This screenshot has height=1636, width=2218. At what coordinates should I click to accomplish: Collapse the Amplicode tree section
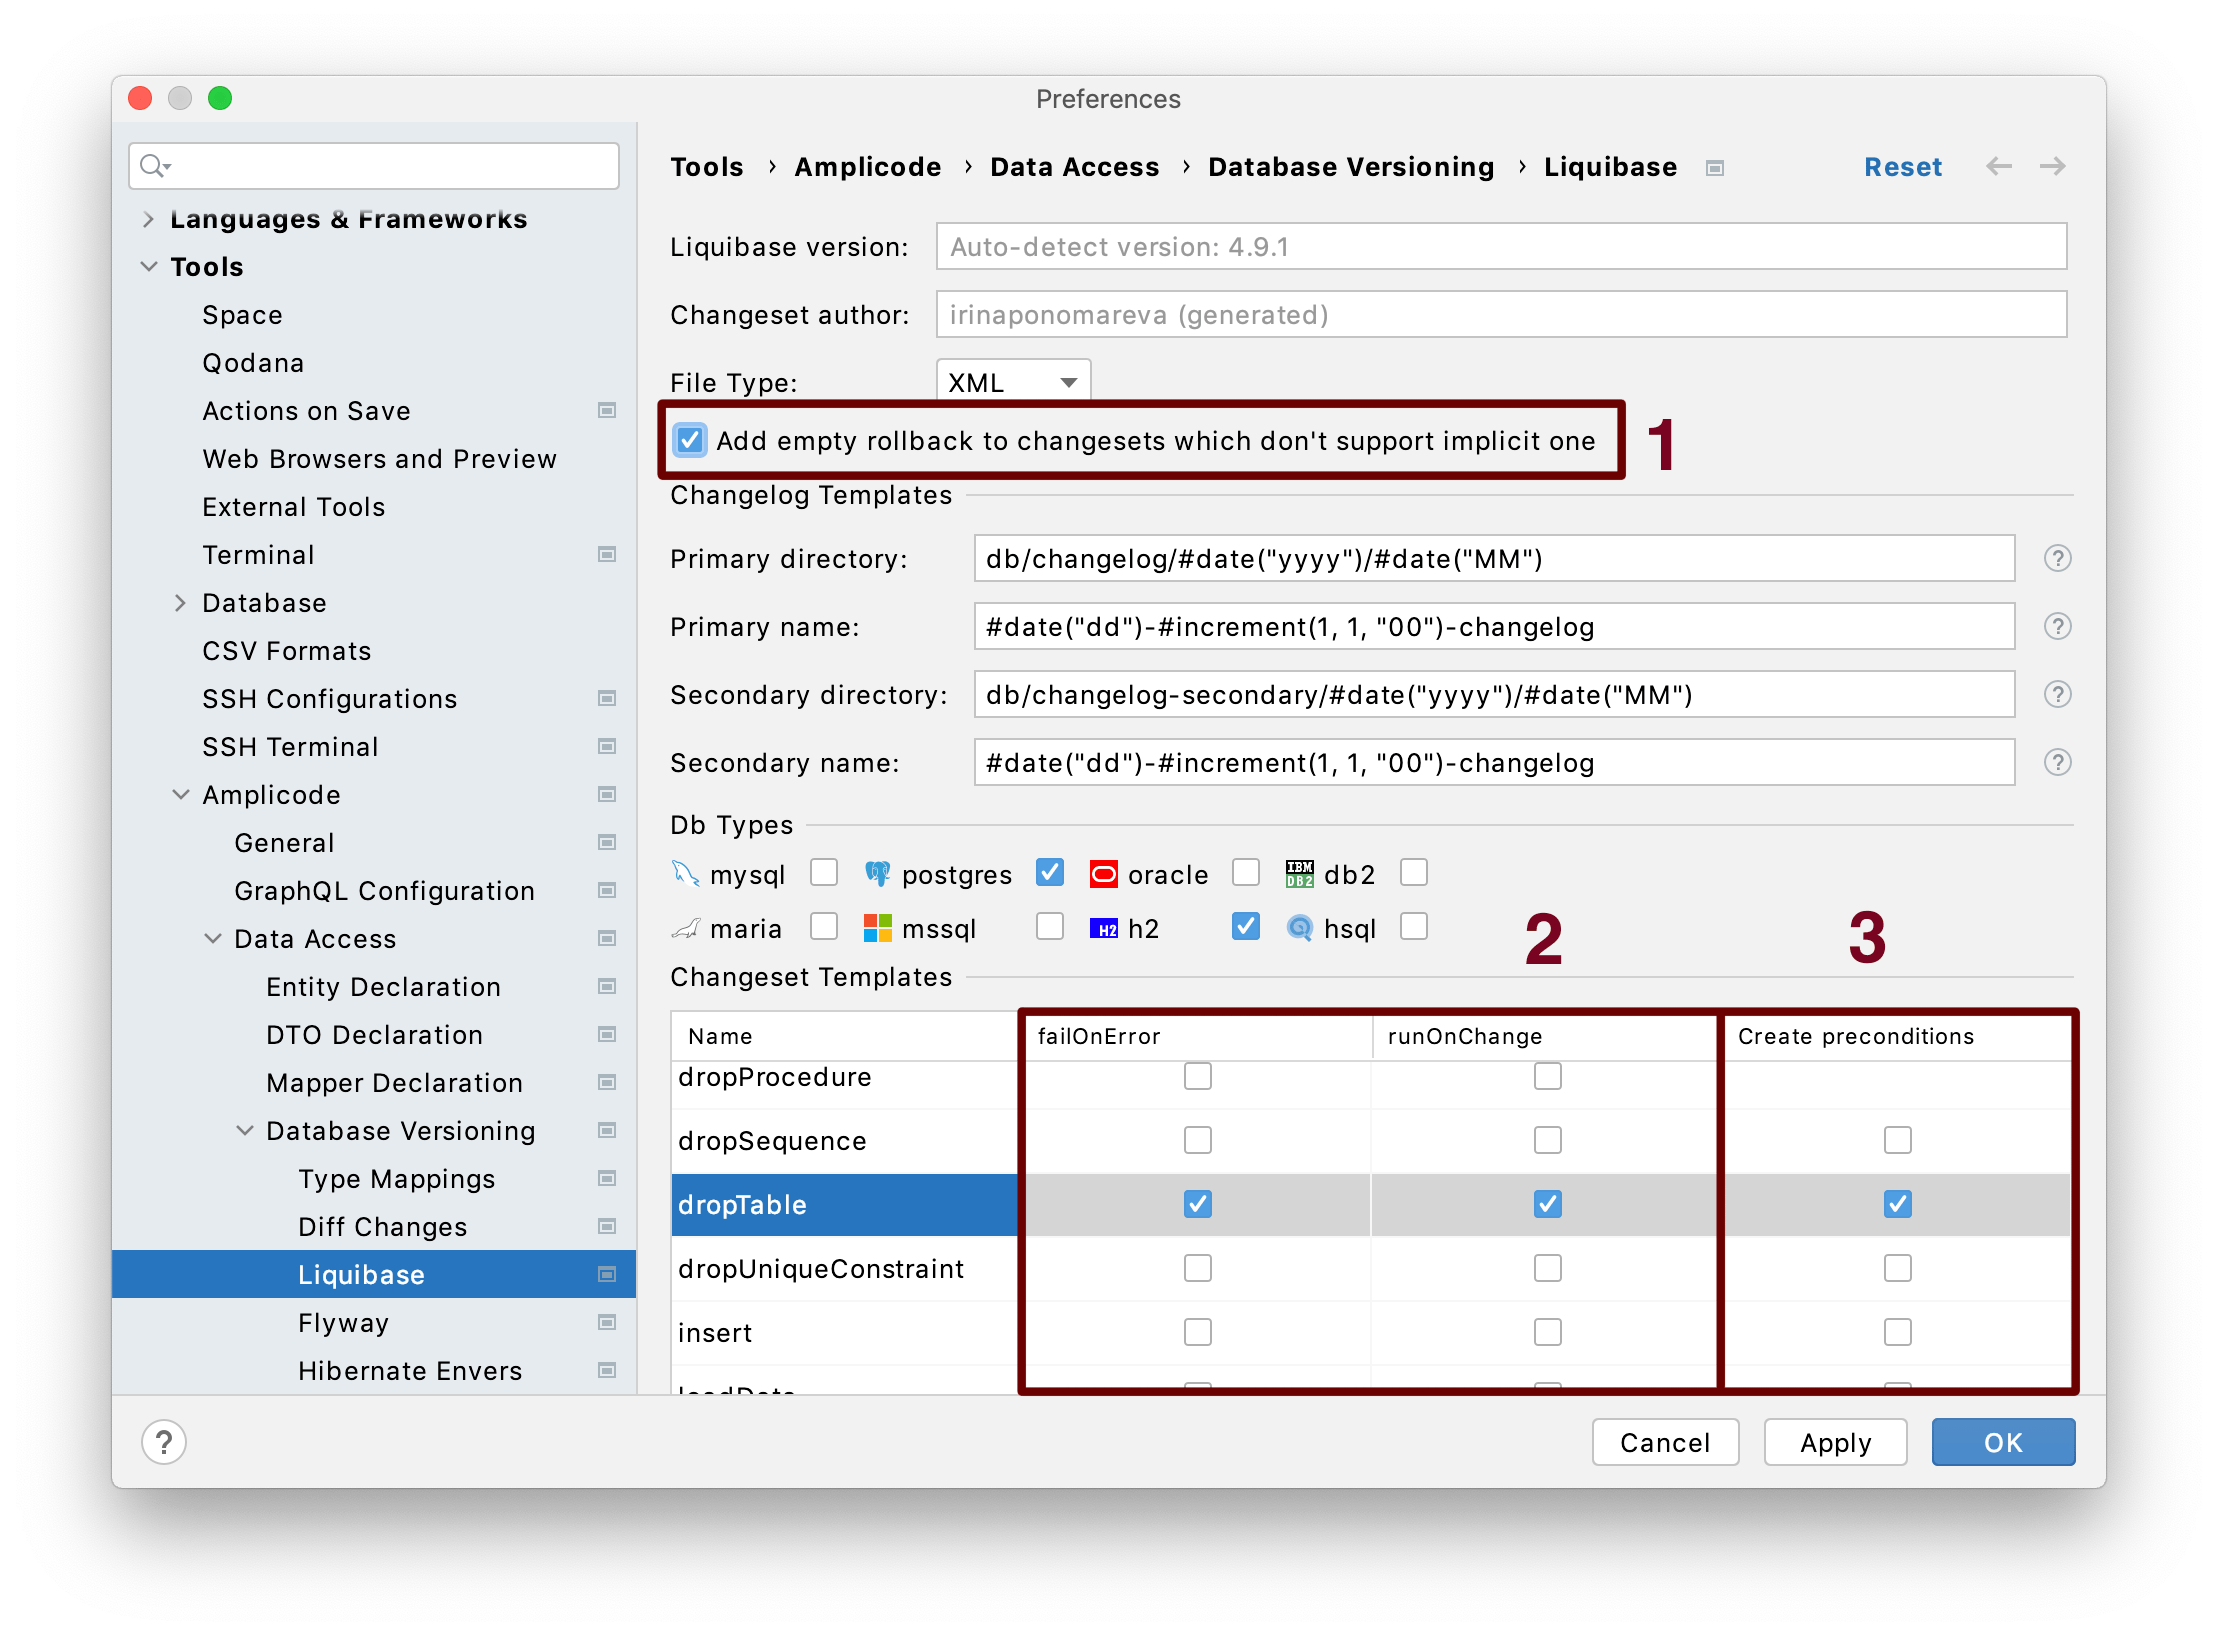coord(181,794)
